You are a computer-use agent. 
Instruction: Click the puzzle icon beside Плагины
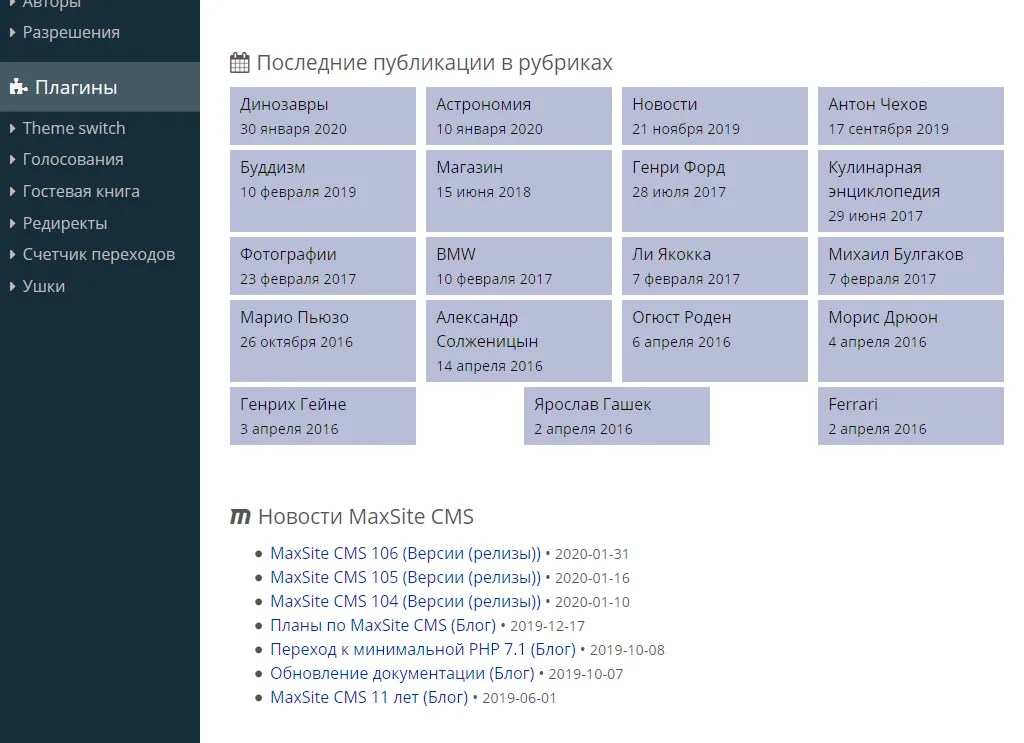tap(18, 88)
